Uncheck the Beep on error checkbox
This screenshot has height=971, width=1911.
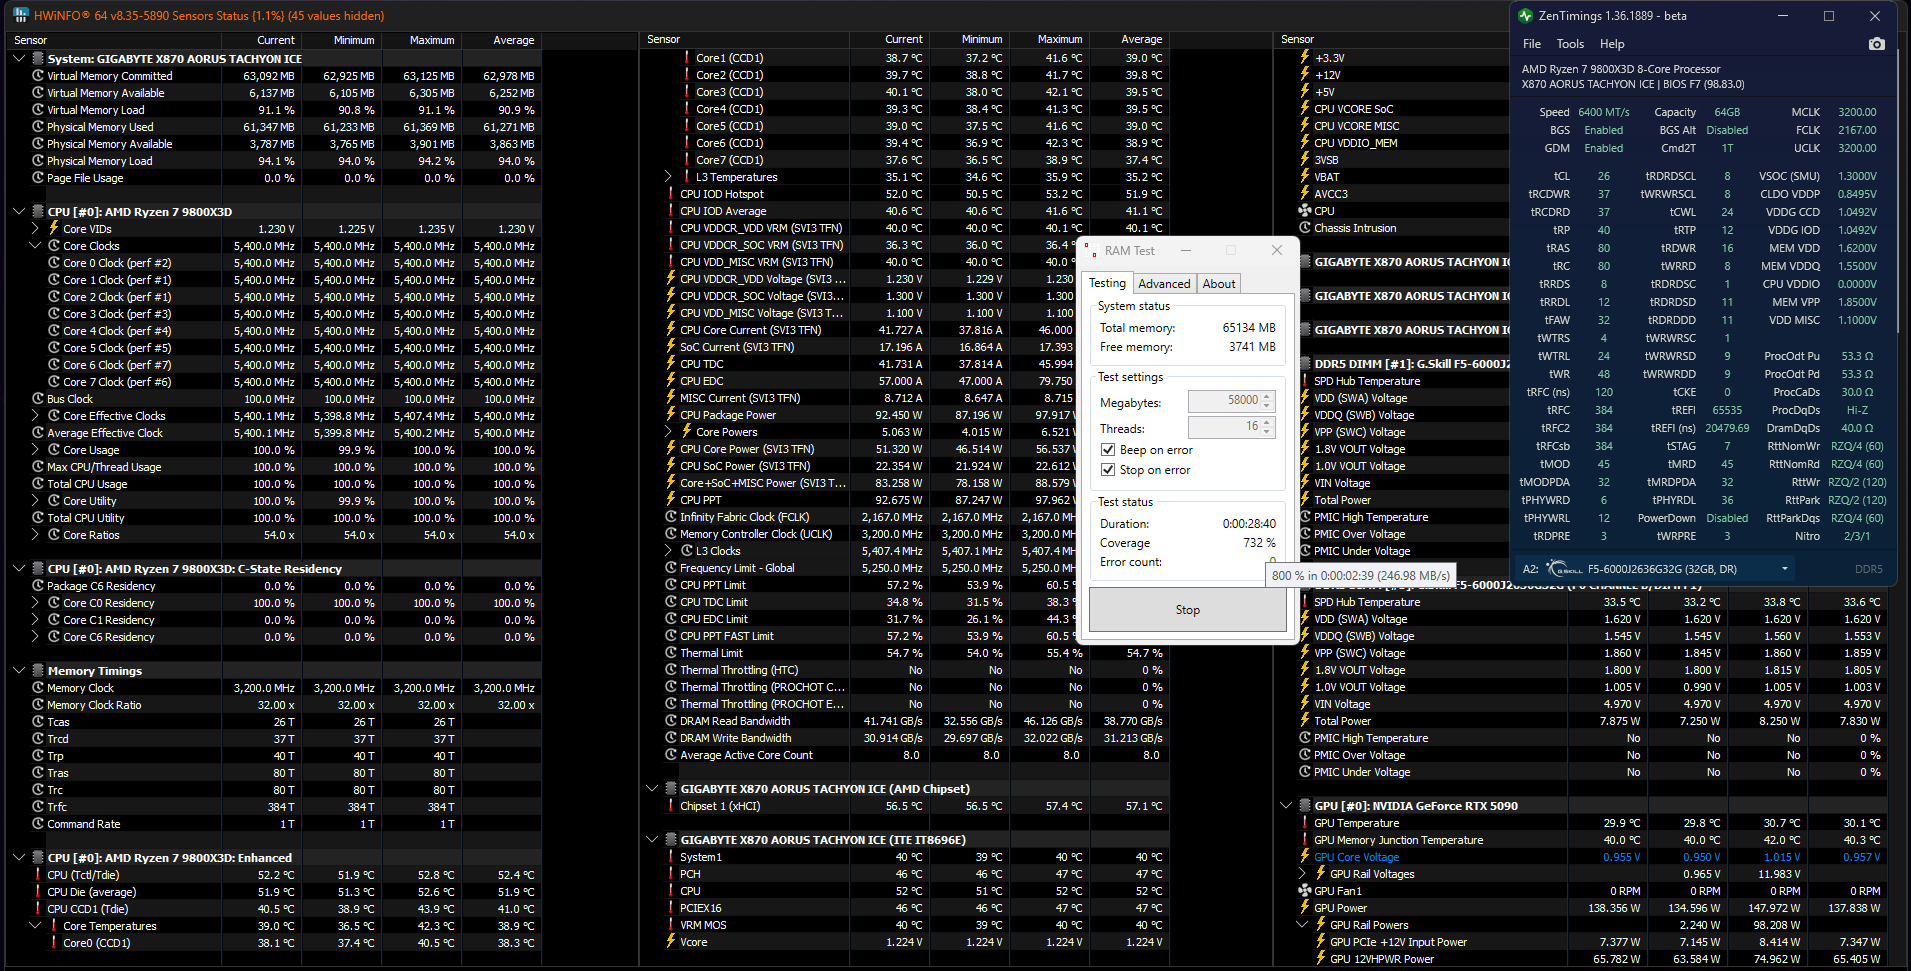tap(1107, 450)
